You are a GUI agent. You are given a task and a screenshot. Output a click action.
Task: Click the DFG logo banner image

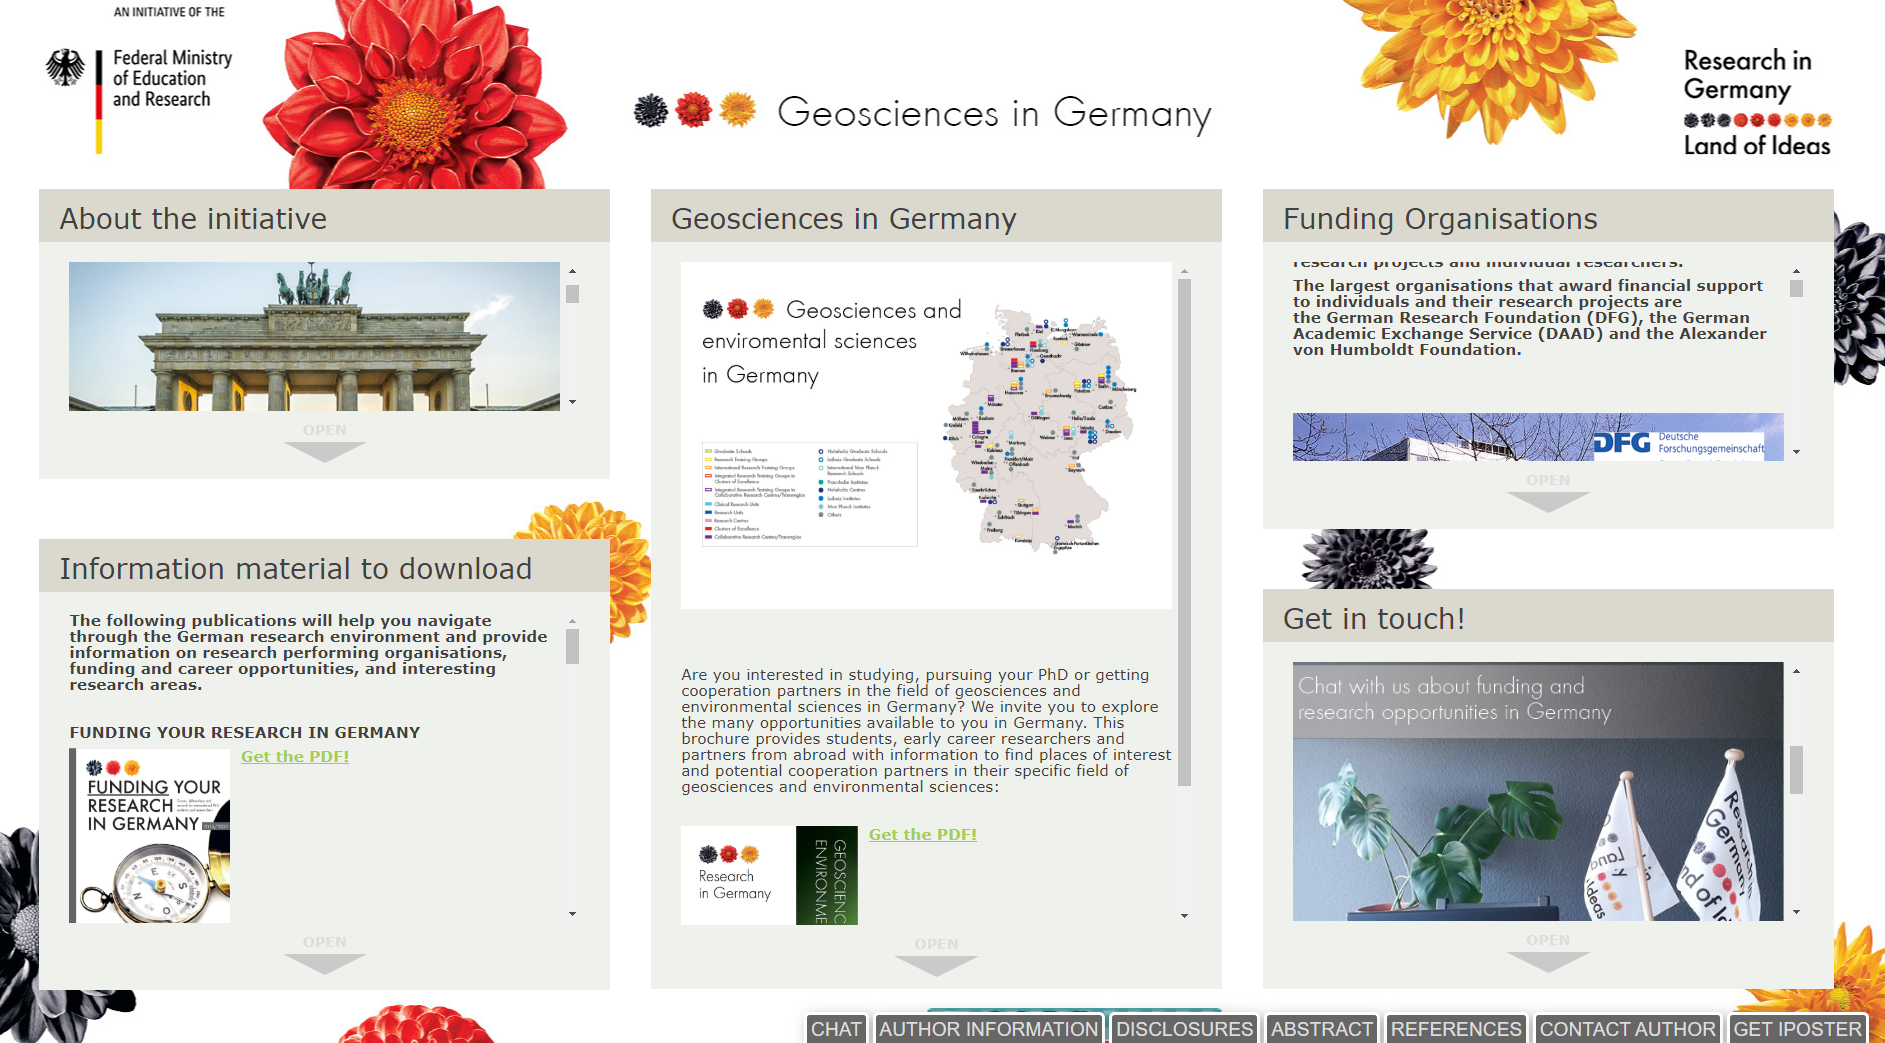point(1537,437)
